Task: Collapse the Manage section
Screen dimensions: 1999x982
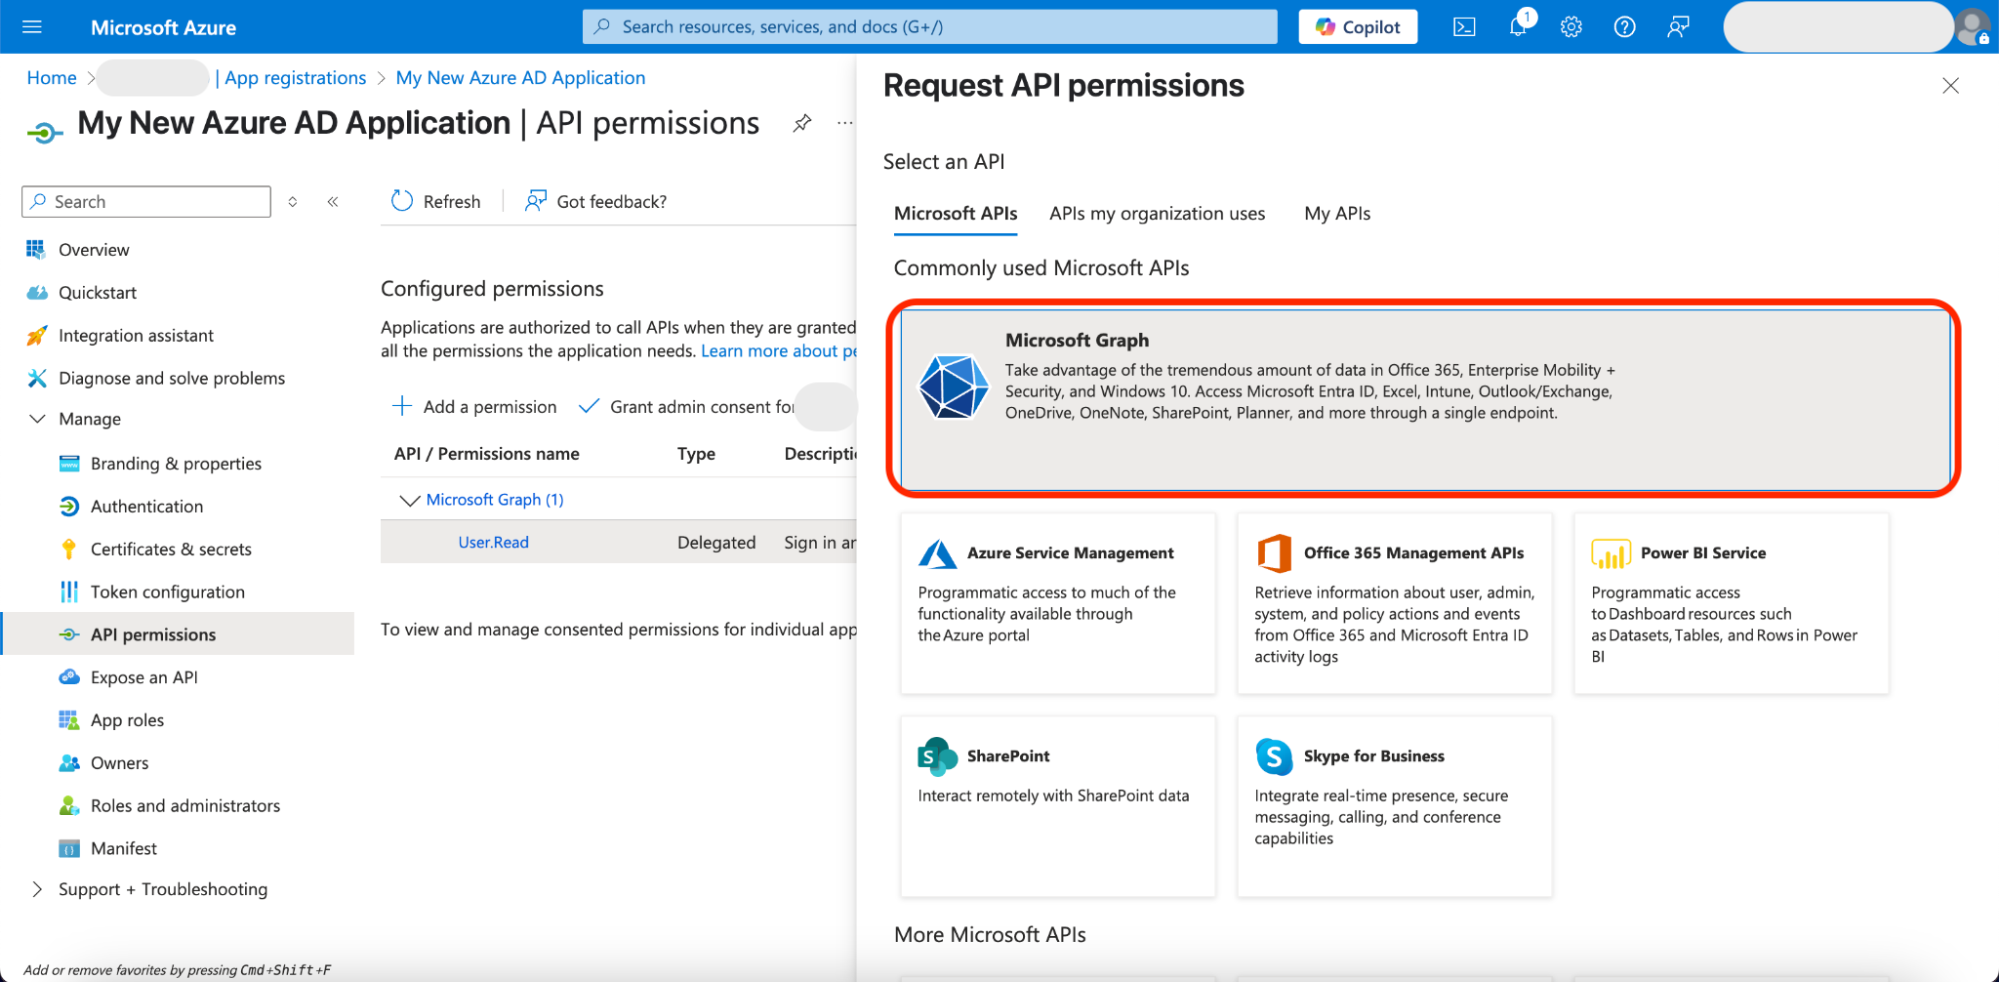Action: 38,419
